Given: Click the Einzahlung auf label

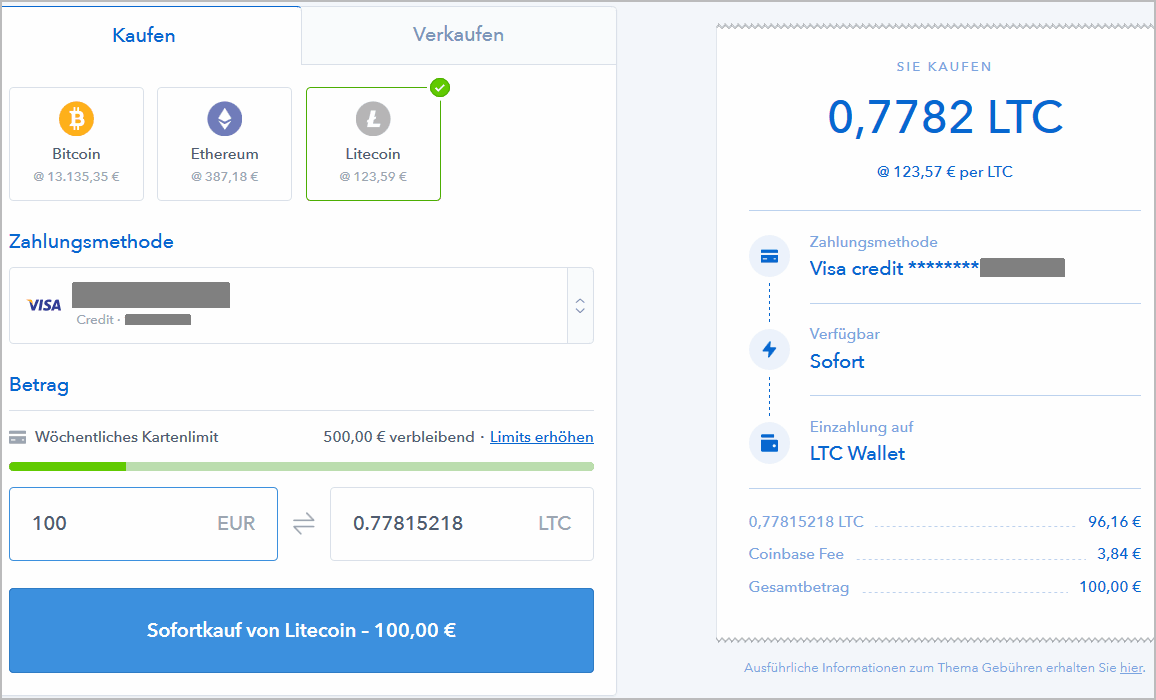Looking at the screenshot, I should (x=862, y=427).
